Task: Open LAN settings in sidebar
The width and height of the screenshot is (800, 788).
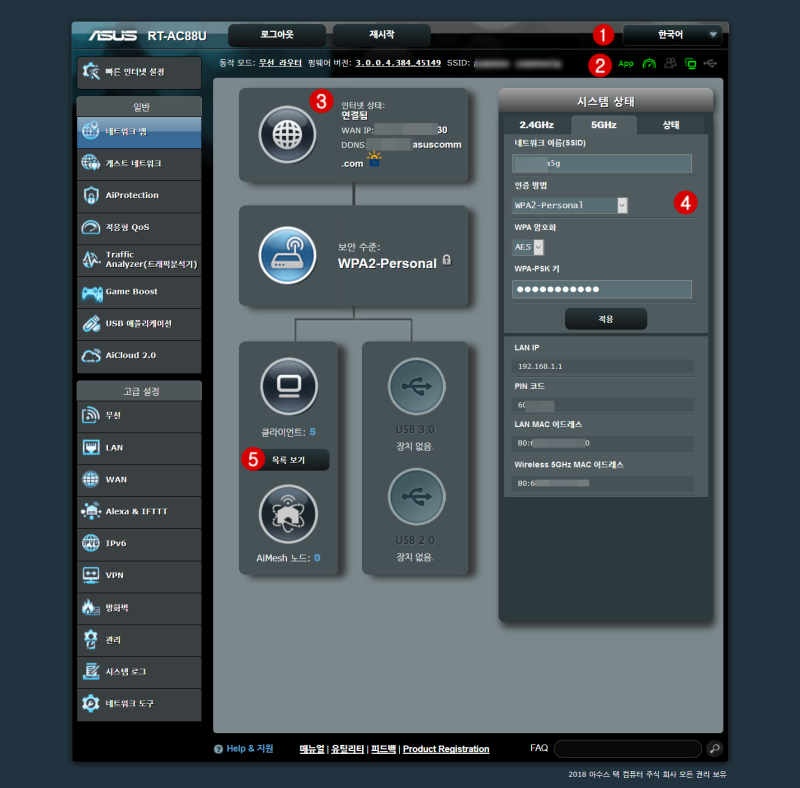Action: pyautogui.click(x=139, y=448)
